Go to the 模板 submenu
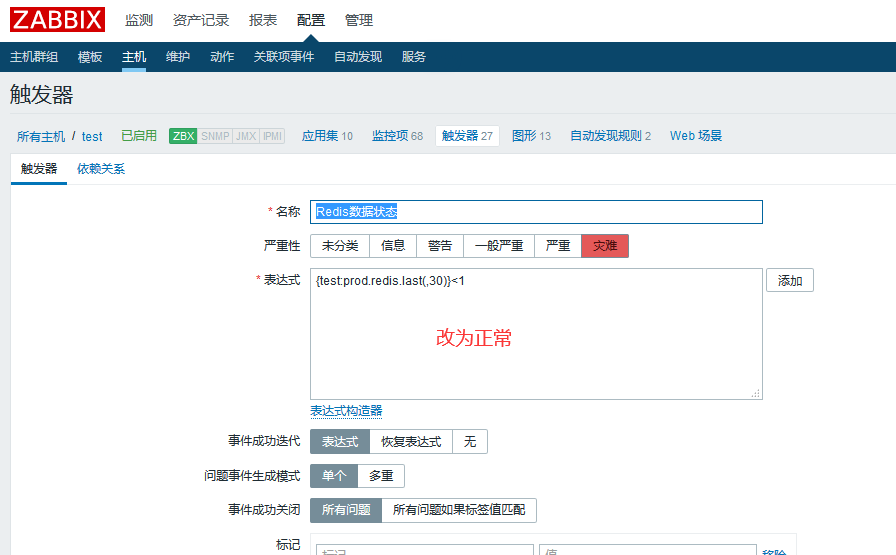Image resolution: width=896 pixels, height=555 pixels. (90, 57)
